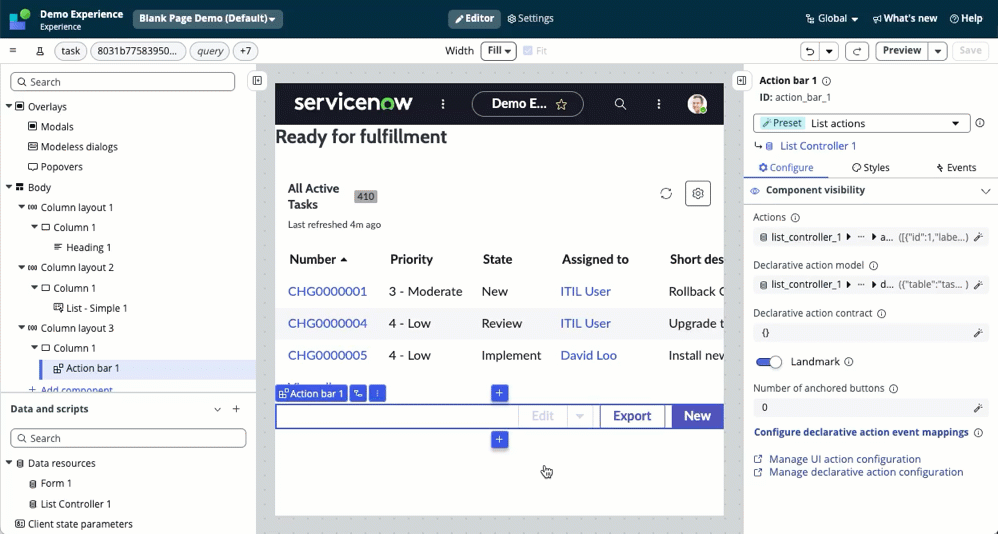Open the Global scope dropdown
Viewport: 998px width, 534px height.
coord(832,18)
